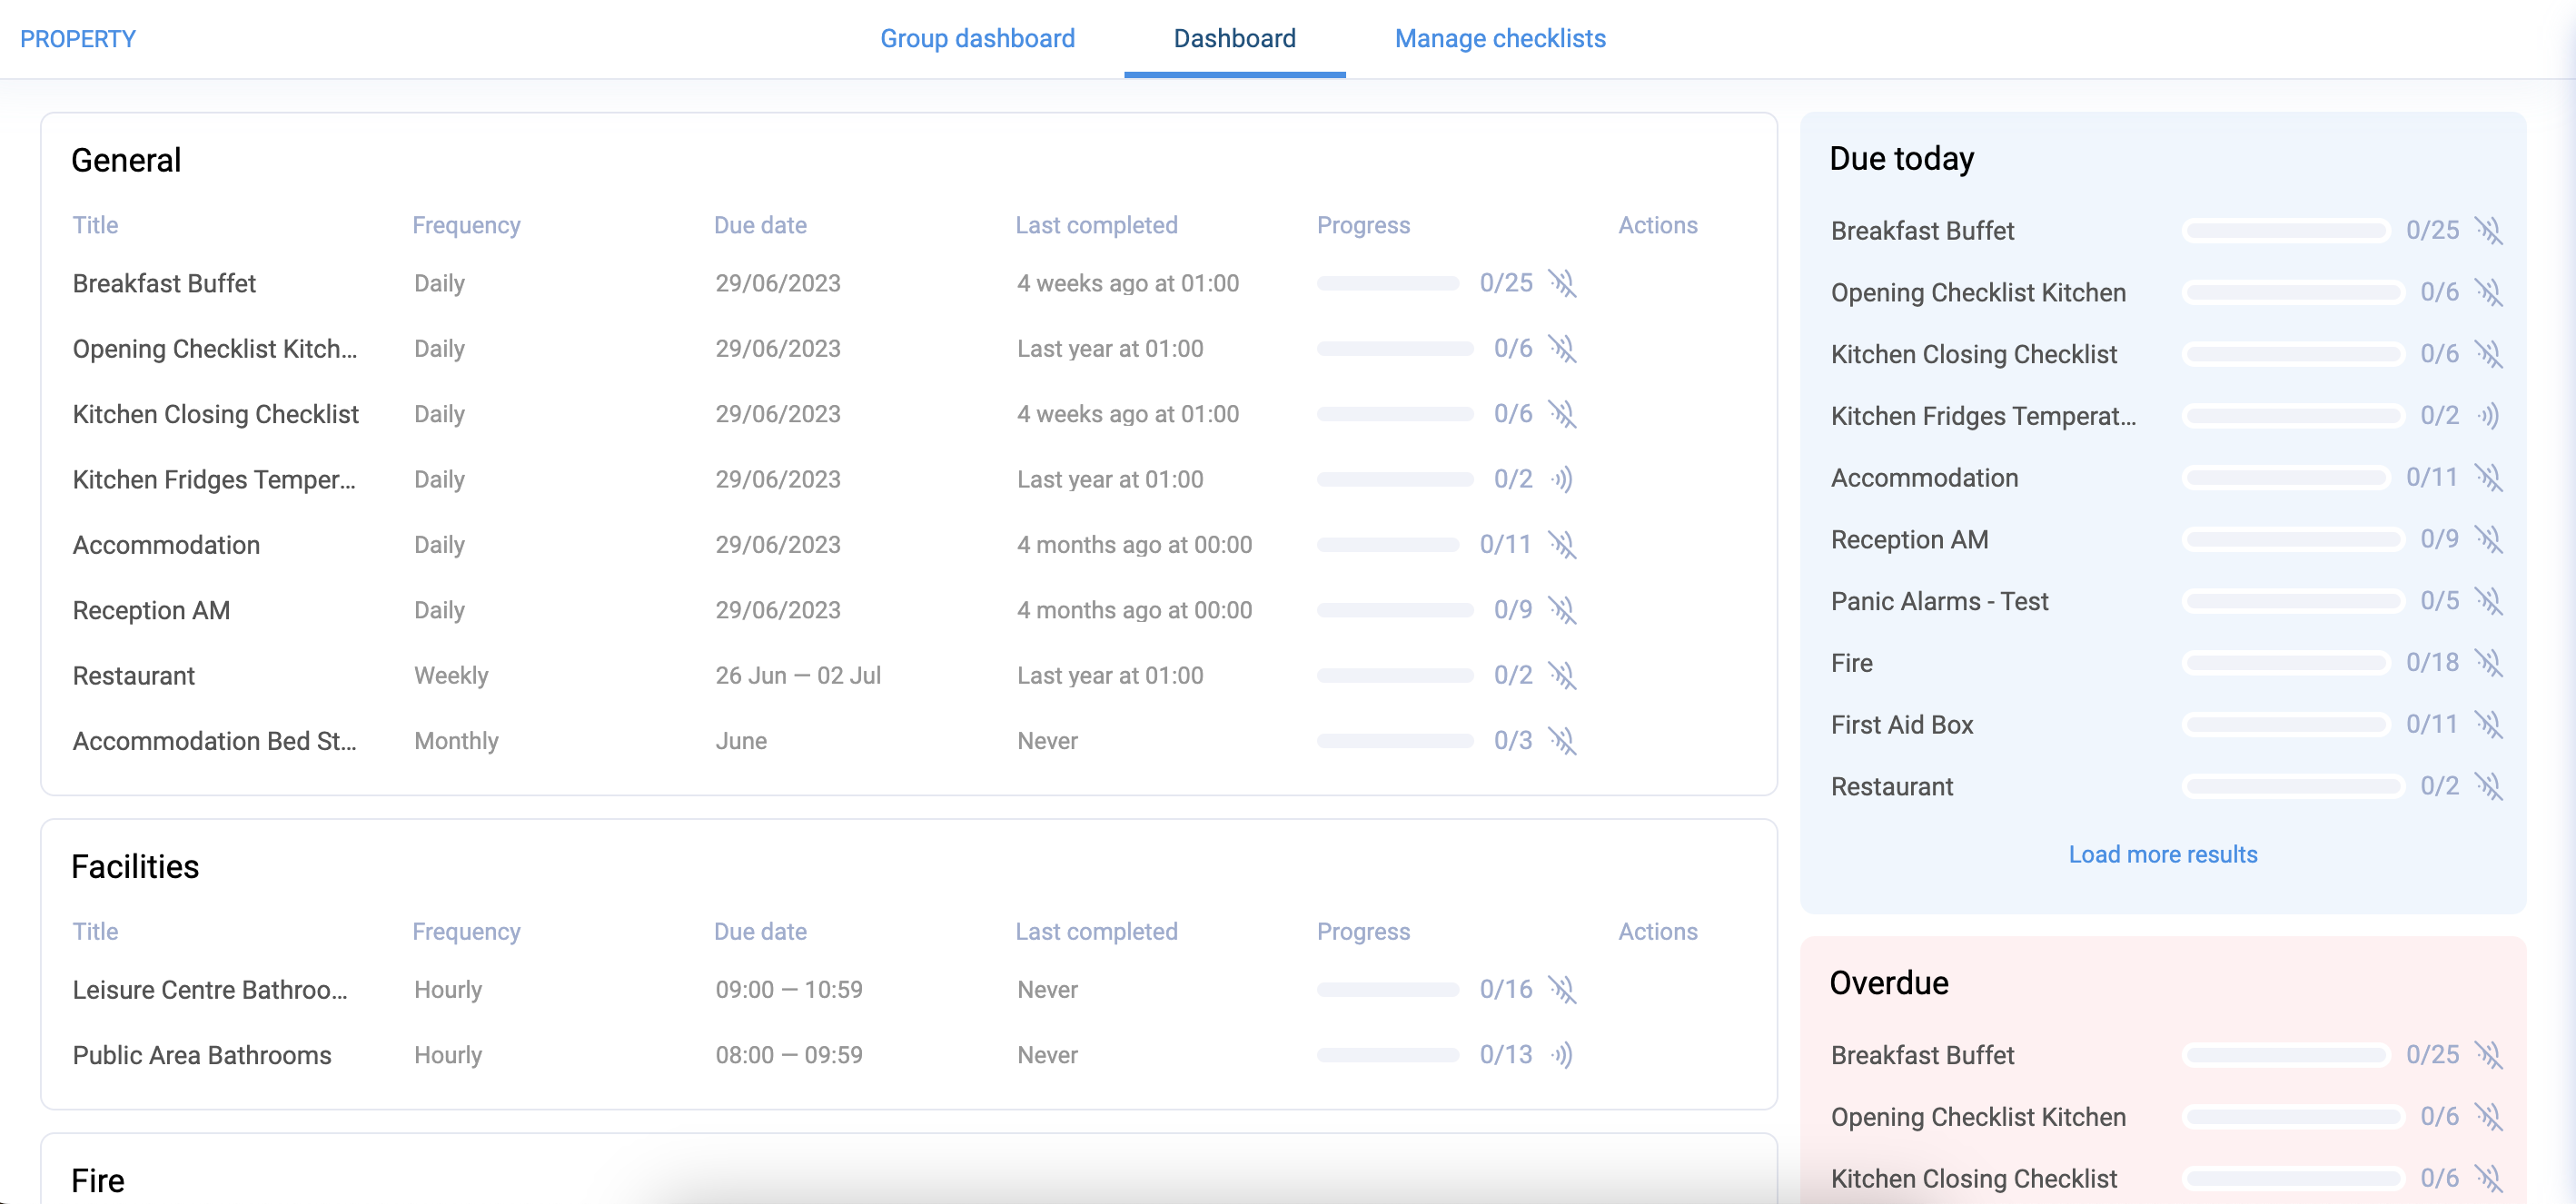2576x1204 pixels.
Task: Sort the Facilities table by Frequency
Action: click(466, 931)
